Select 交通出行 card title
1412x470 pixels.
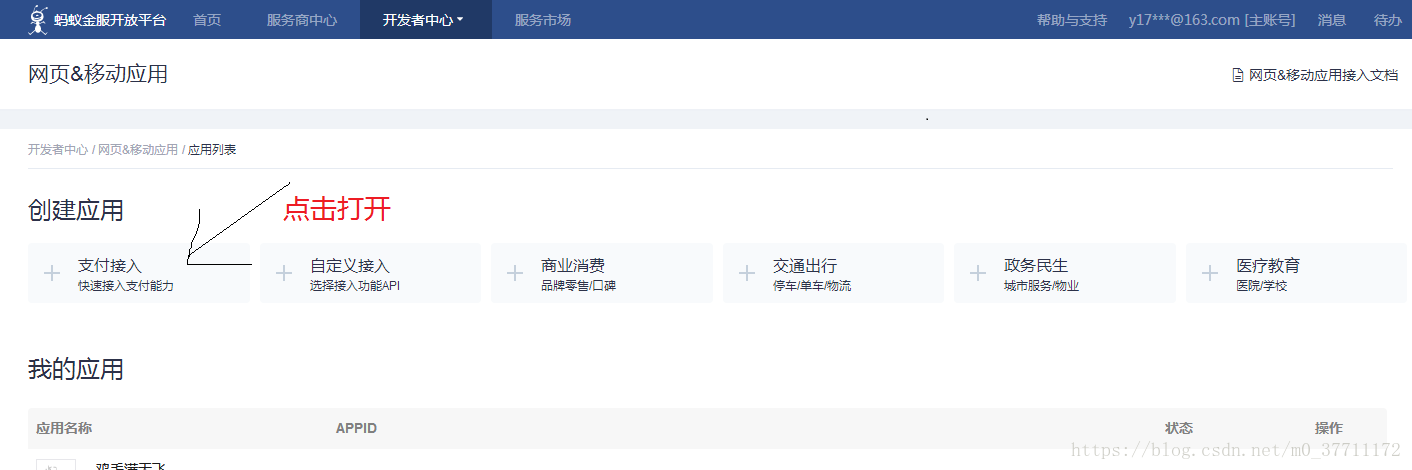tap(805, 266)
